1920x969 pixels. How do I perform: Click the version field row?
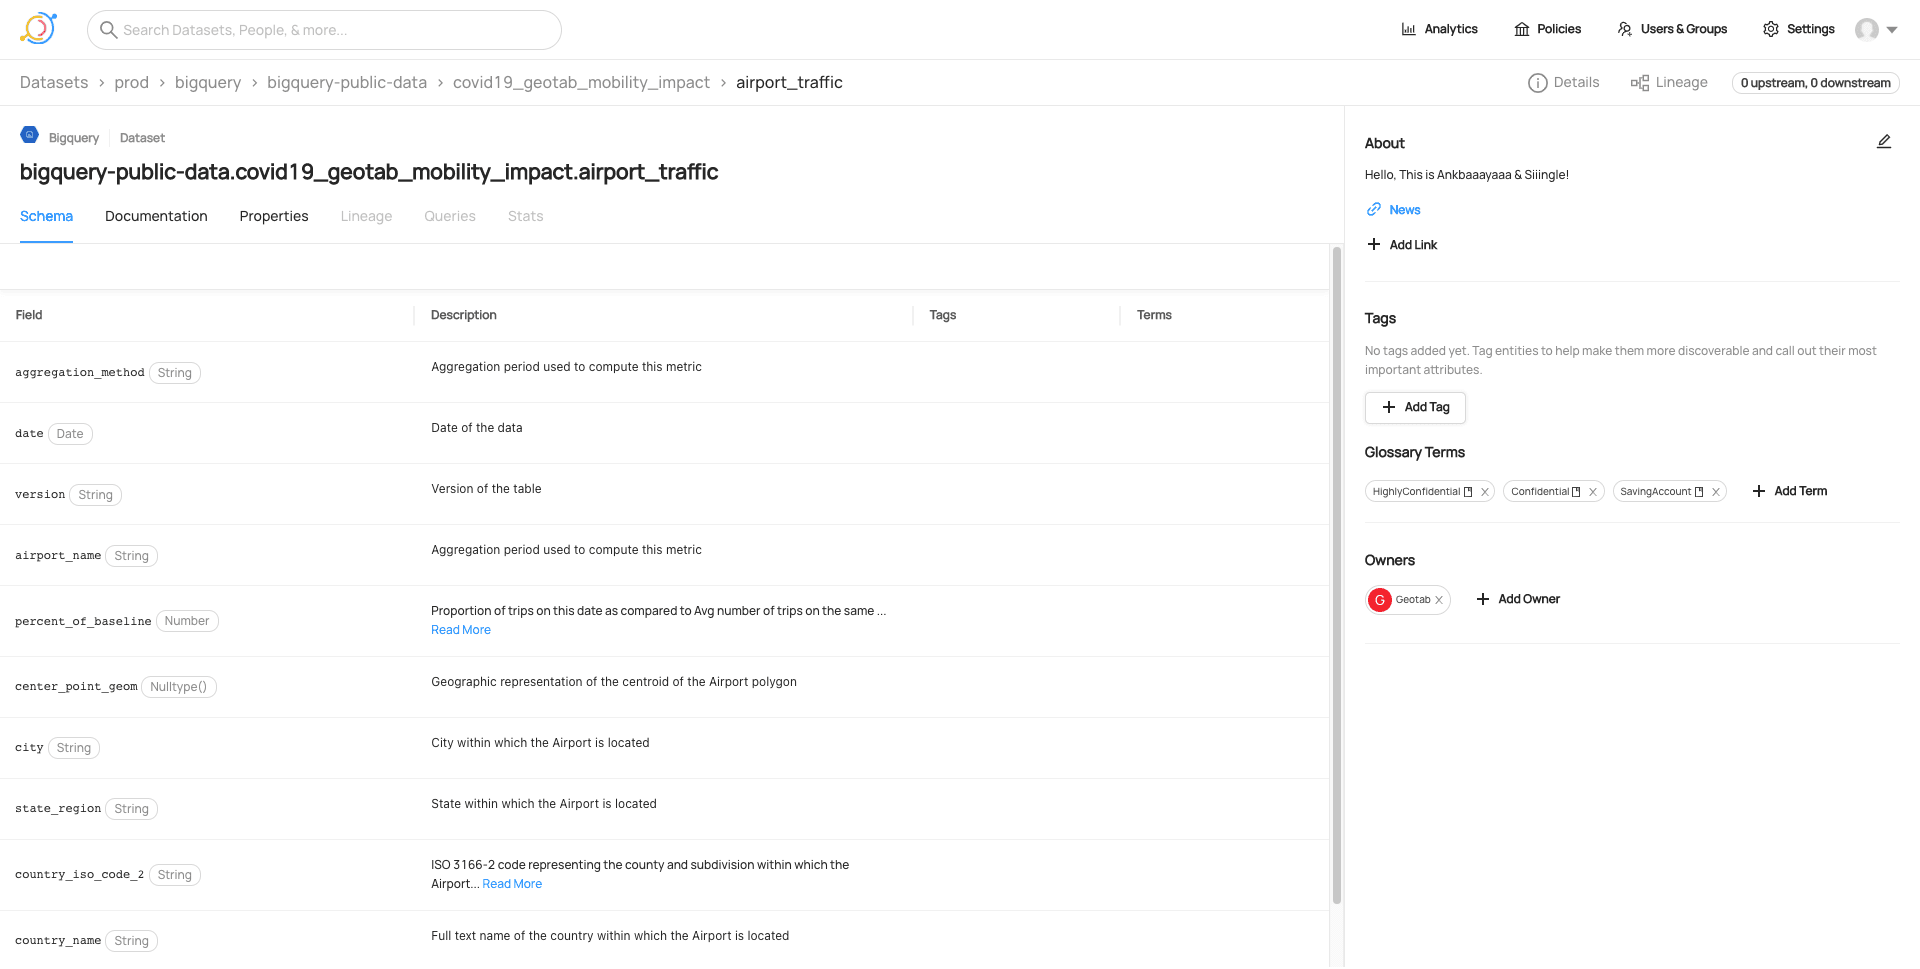(664, 494)
